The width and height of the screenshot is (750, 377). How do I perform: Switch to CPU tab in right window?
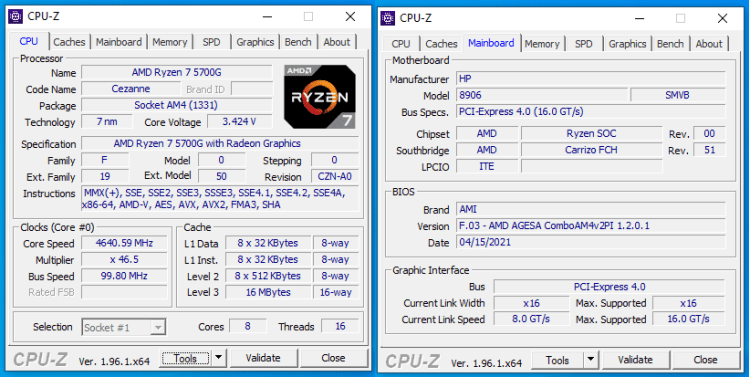(401, 44)
